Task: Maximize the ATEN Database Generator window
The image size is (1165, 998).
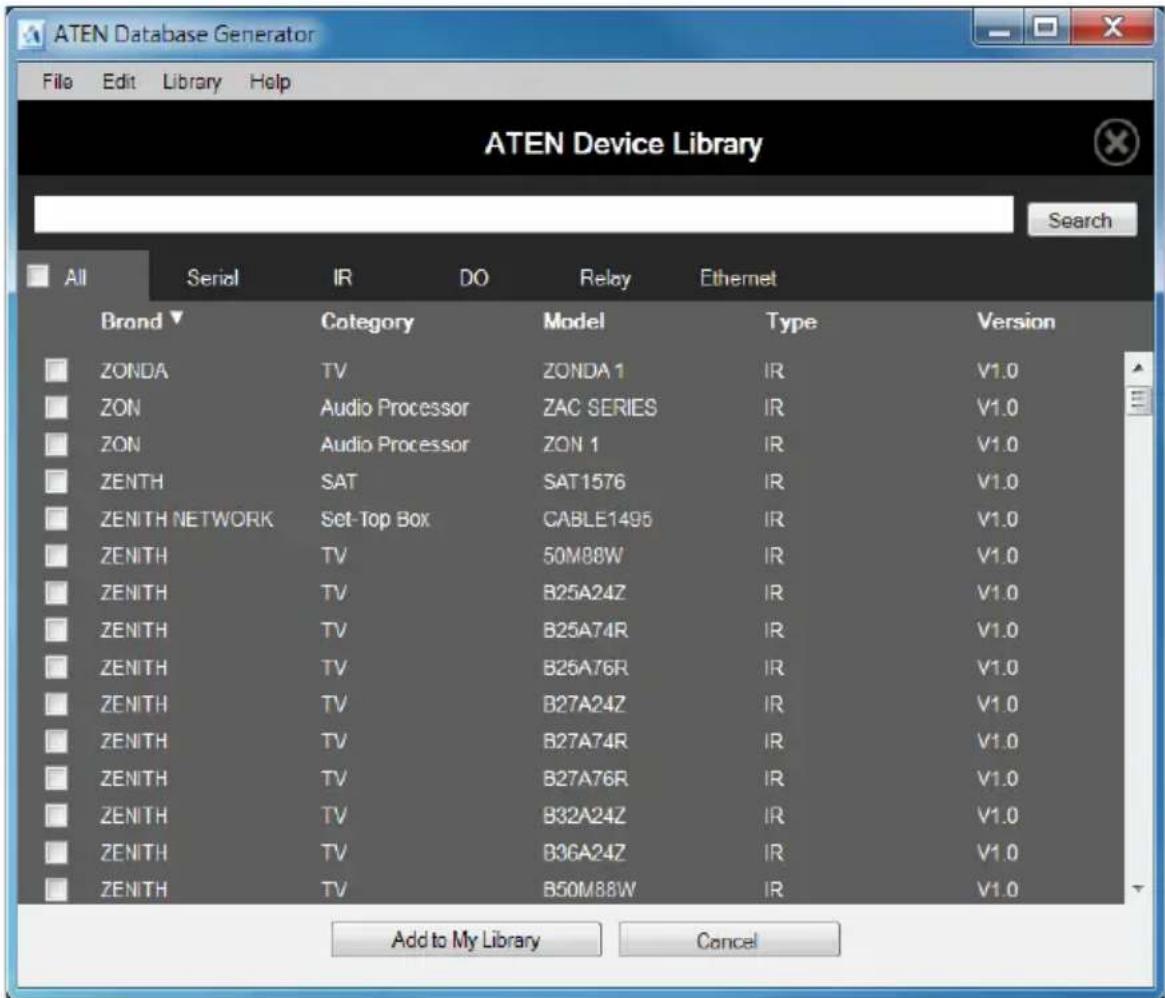Action: [x=1047, y=28]
